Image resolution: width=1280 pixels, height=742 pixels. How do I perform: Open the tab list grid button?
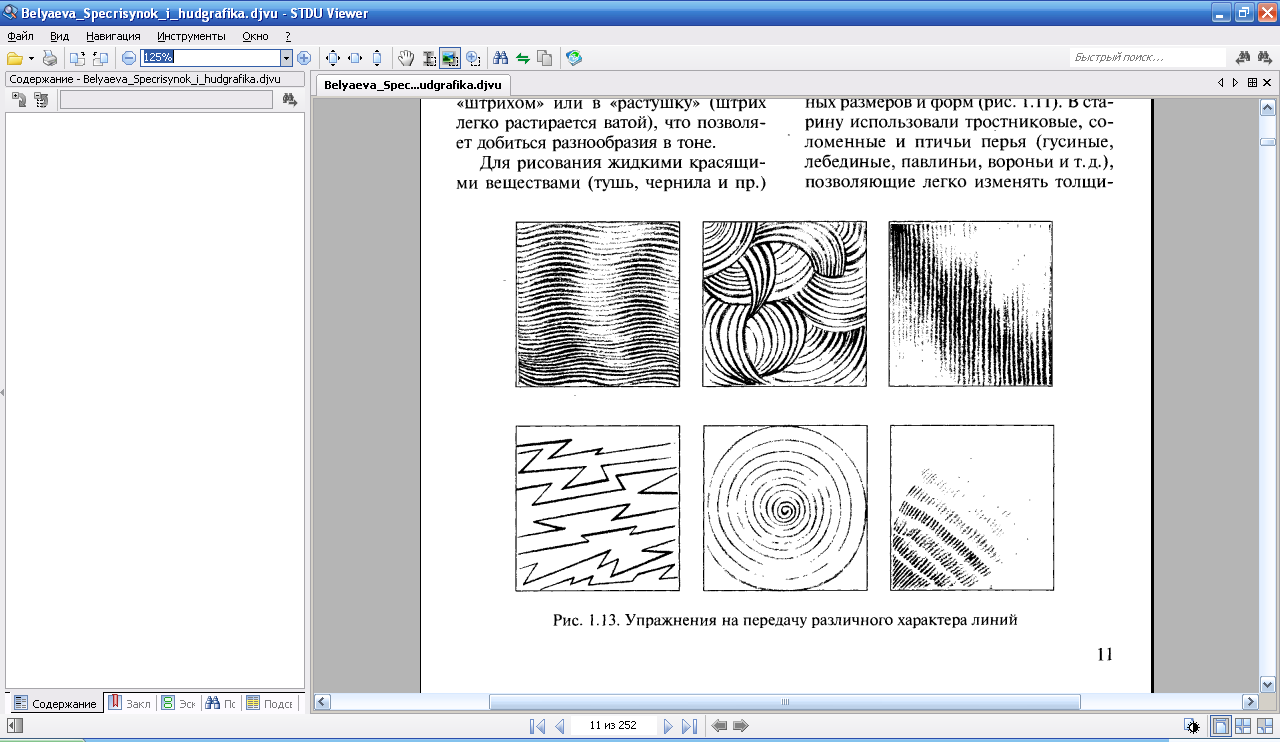point(1252,83)
